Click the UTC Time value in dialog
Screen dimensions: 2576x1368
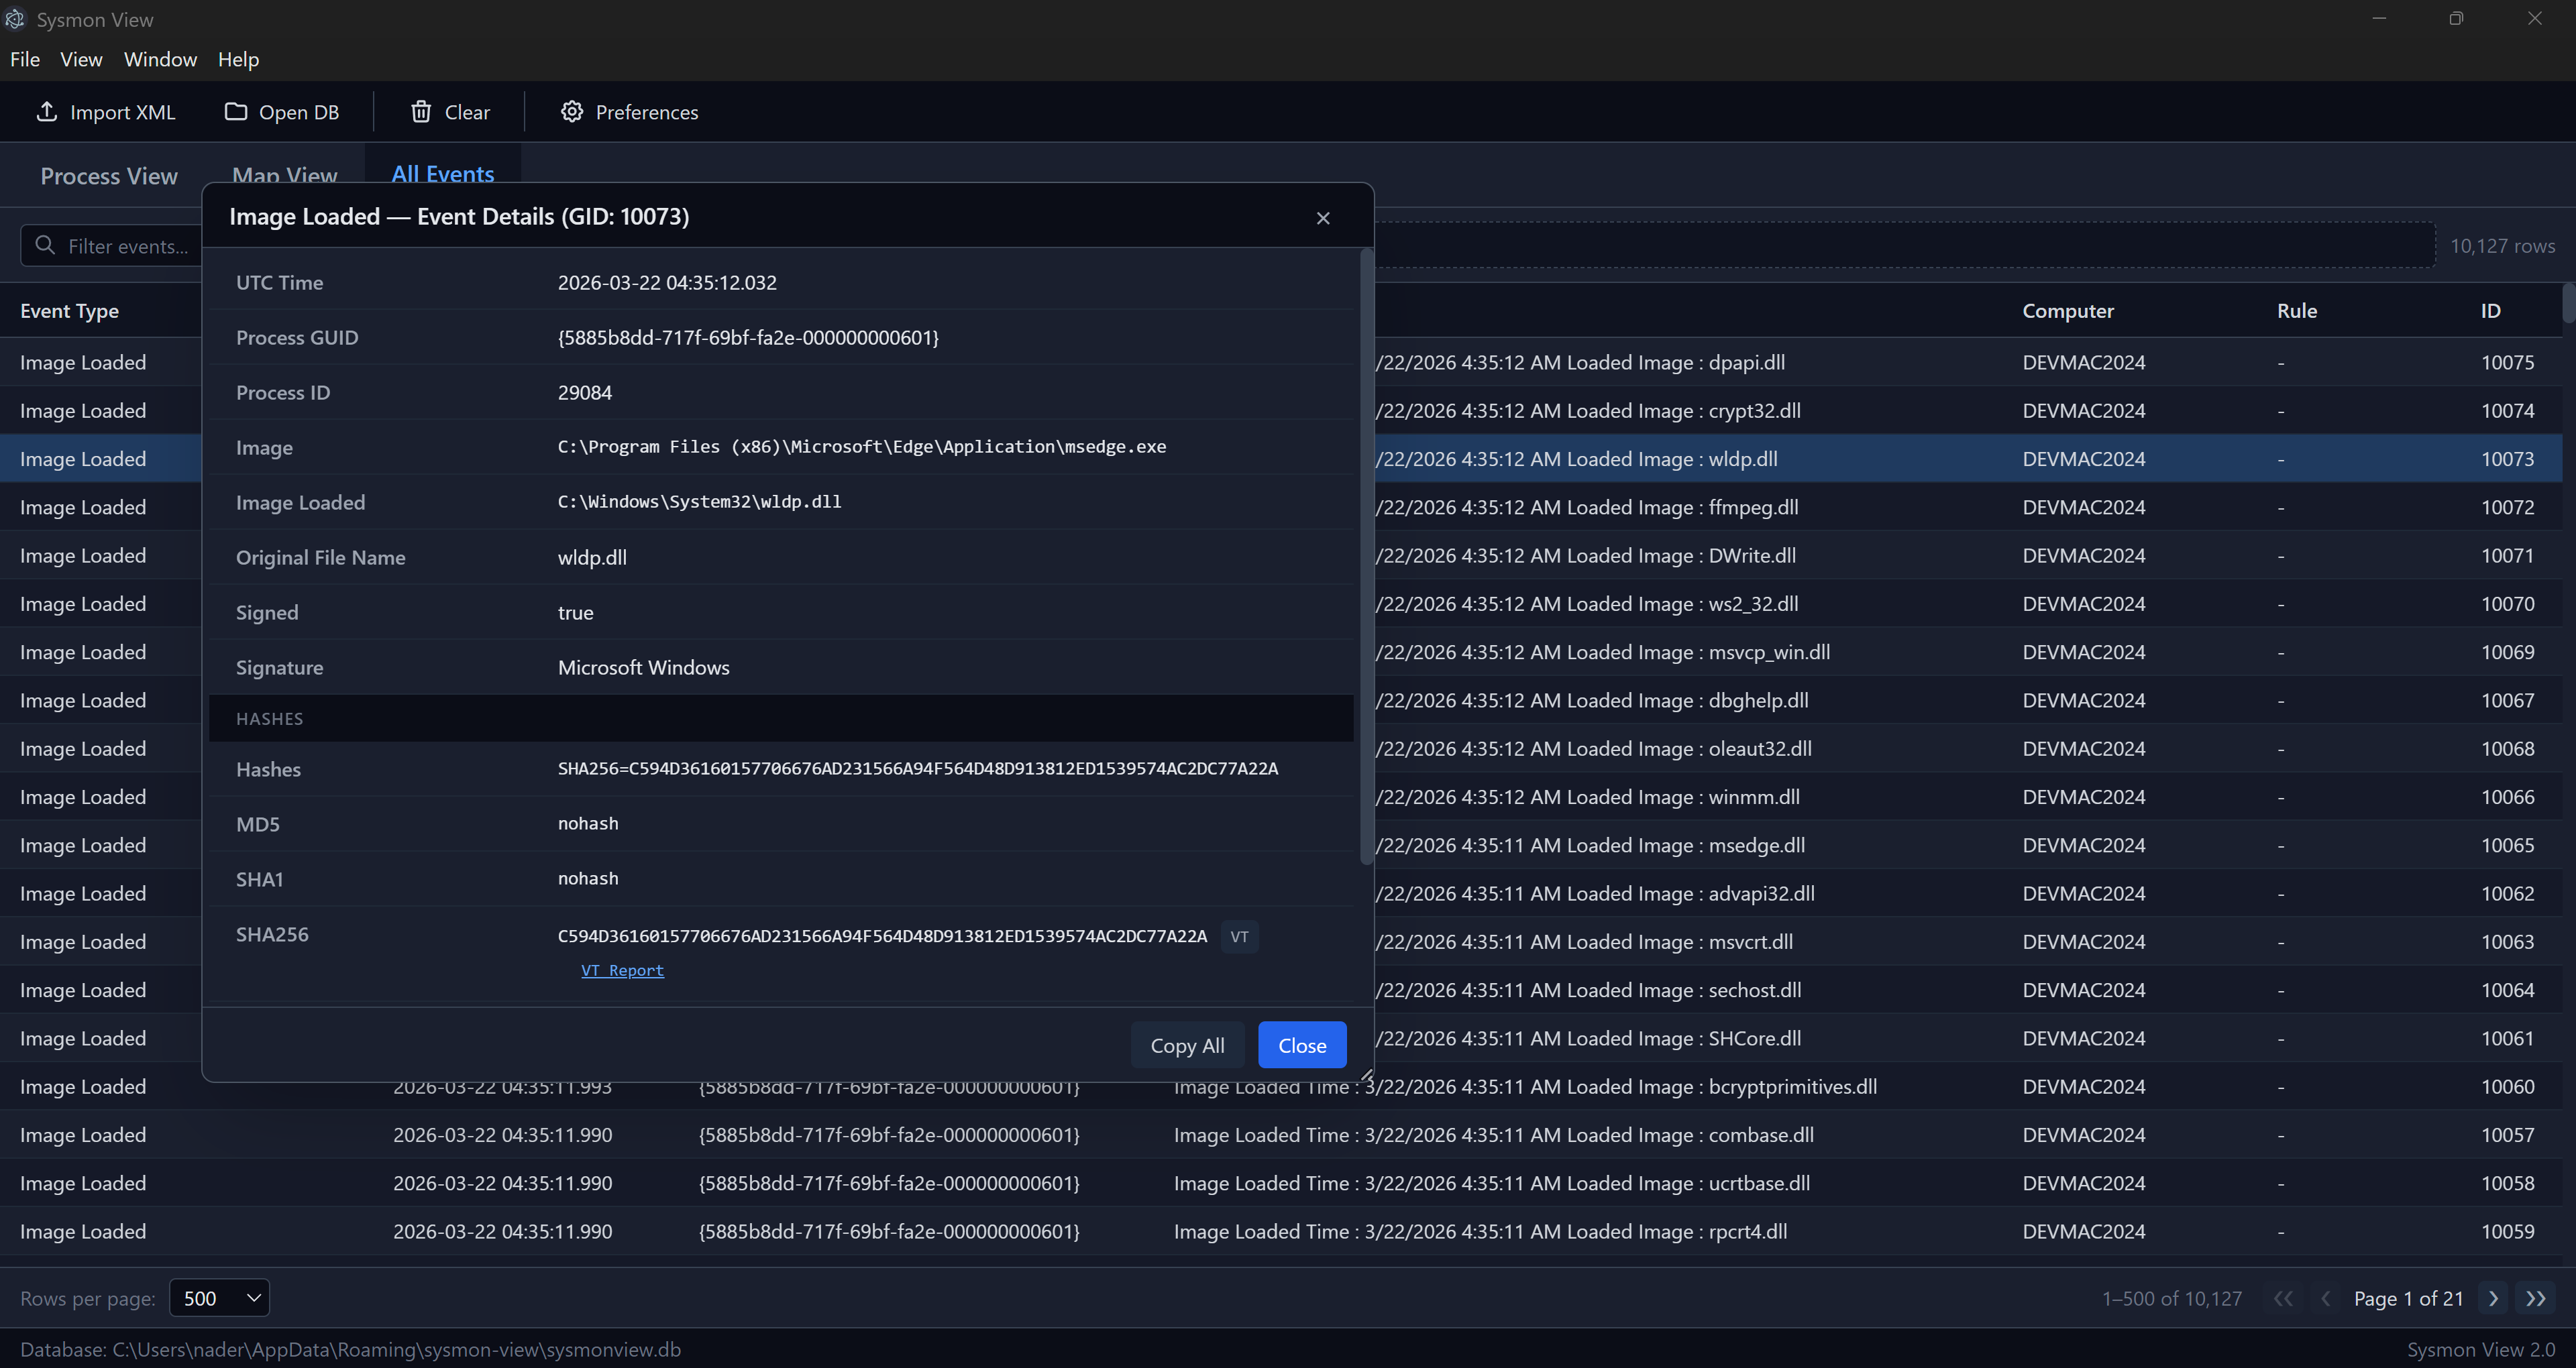click(x=667, y=283)
